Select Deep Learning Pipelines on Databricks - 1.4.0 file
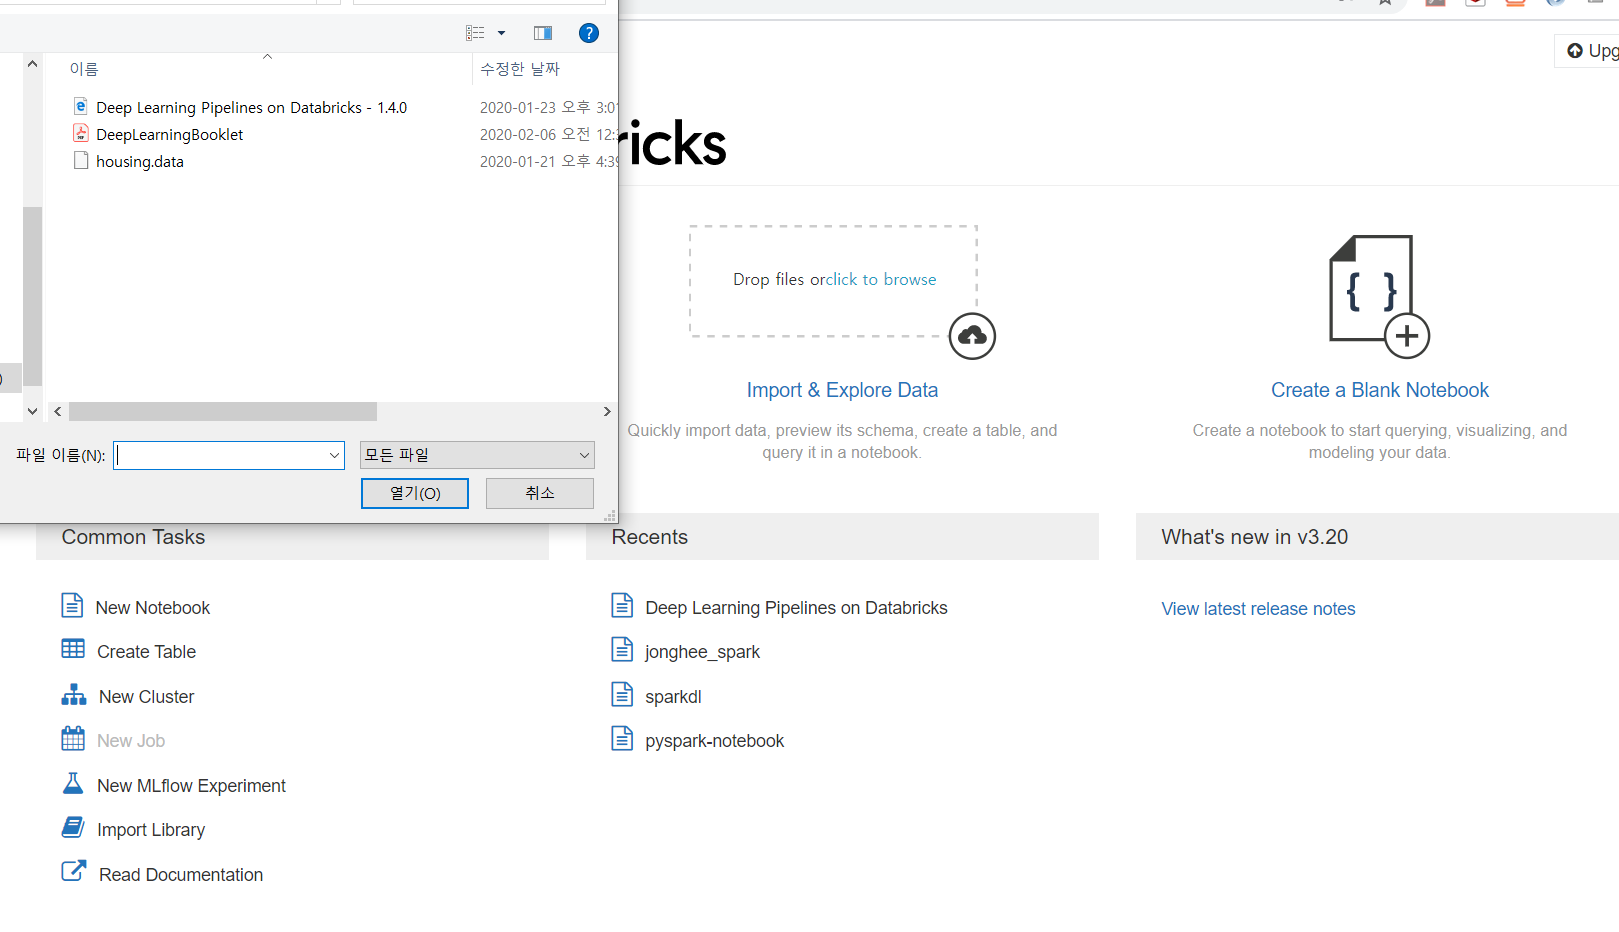Screen dimensions: 1619x932 tap(251, 107)
